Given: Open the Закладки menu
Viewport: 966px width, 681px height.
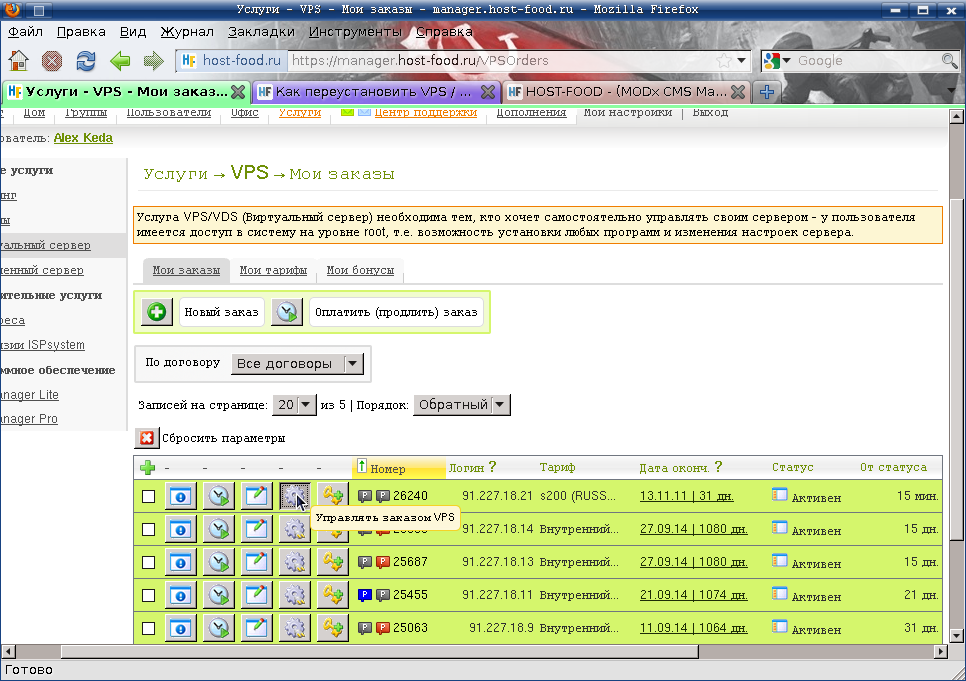Looking at the screenshot, I should (x=261, y=31).
